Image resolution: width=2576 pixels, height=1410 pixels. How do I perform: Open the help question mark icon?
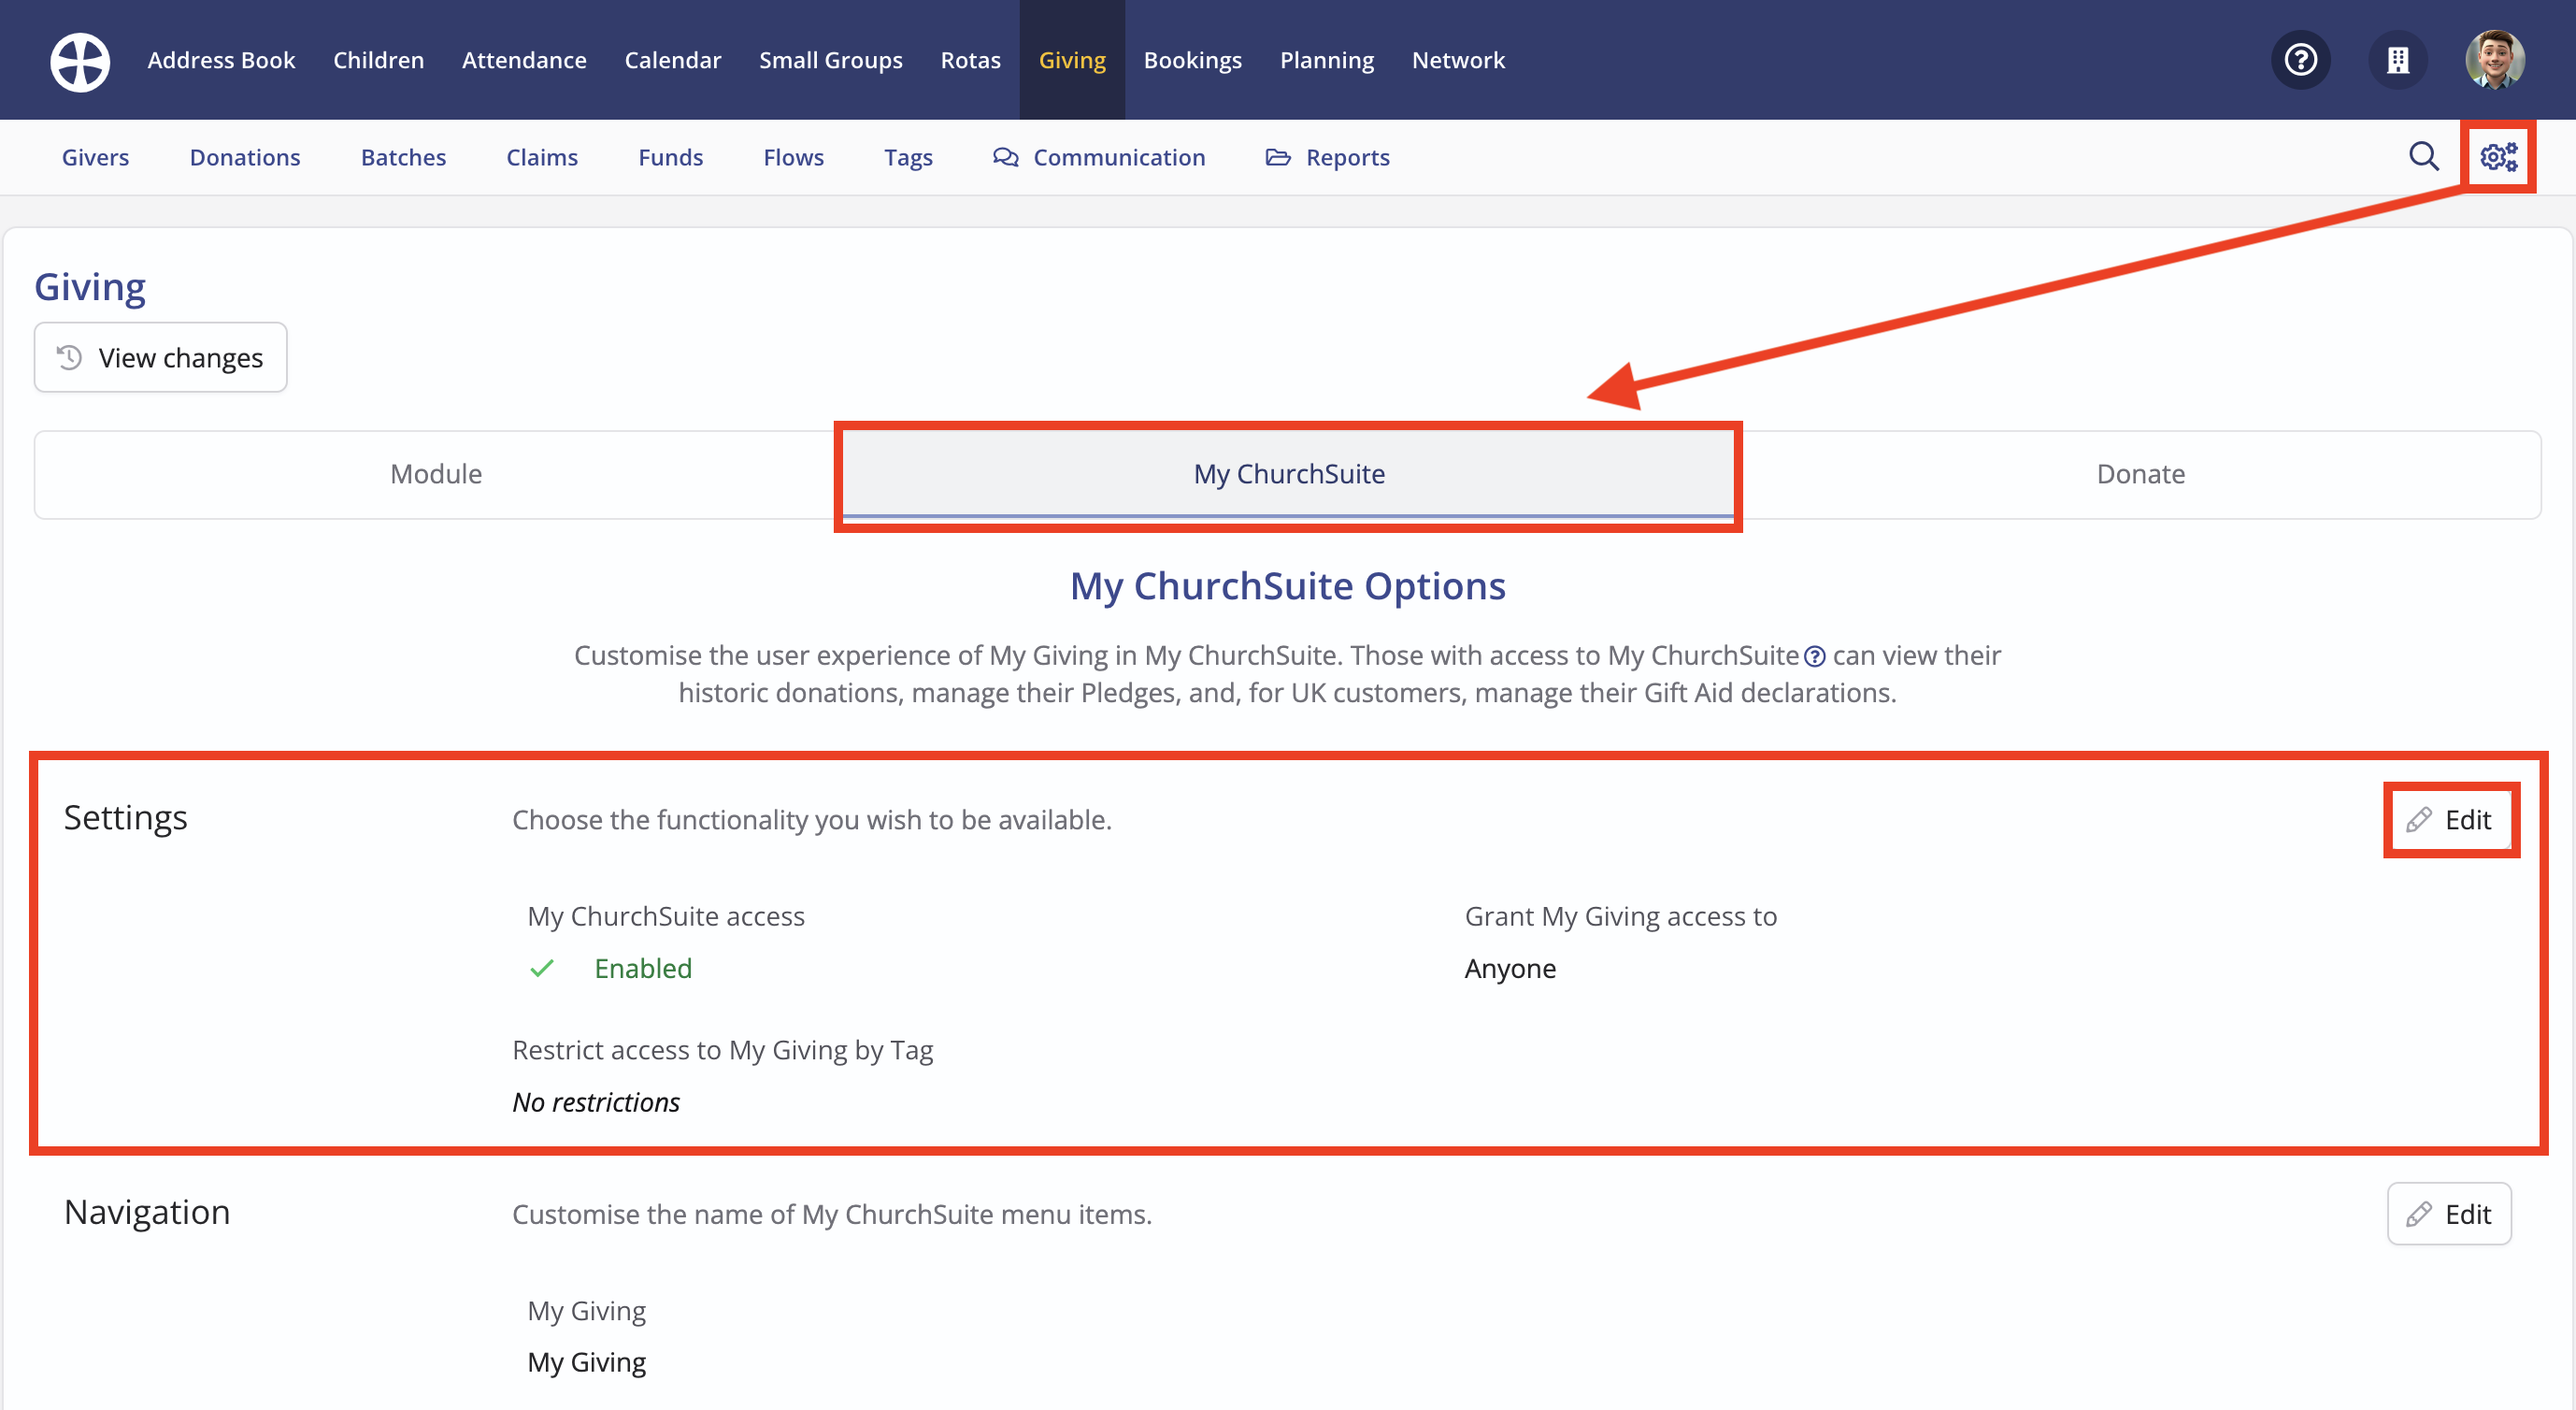pos(2301,60)
